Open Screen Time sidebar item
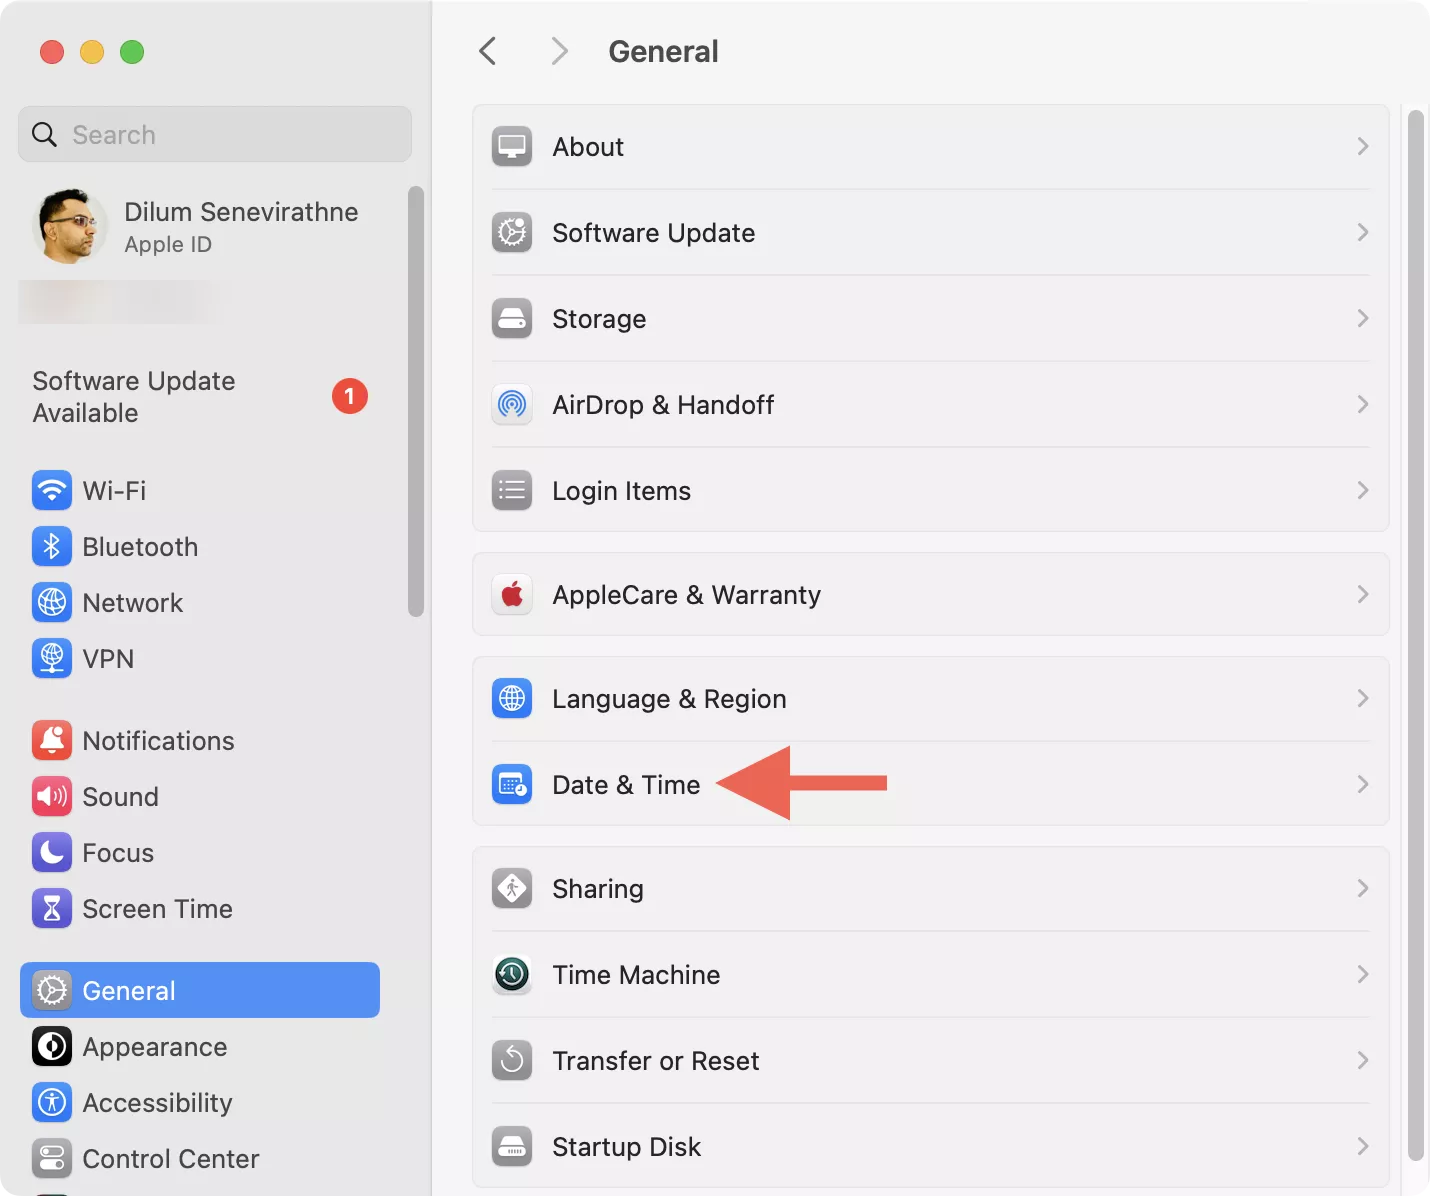Screen dimensions: 1430x1196 tap(157, 909)
